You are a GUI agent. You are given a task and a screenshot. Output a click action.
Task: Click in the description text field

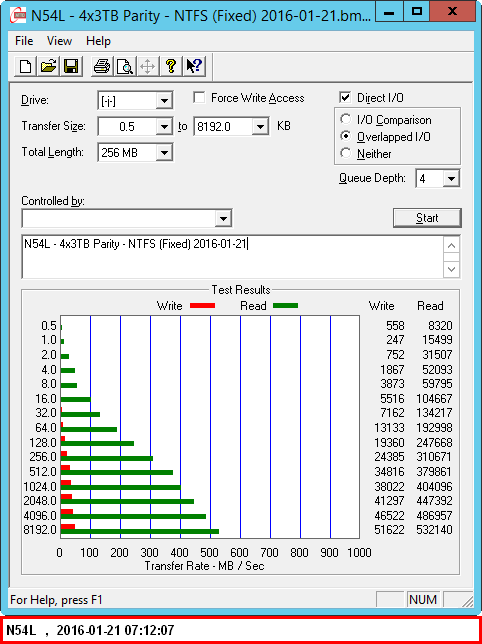(233, 256)
